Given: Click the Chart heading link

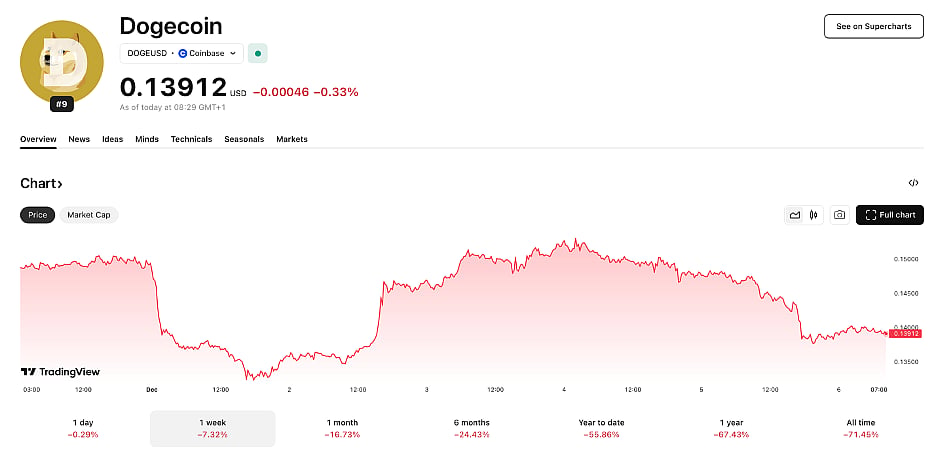Looking at the screenshot, I should pos(41,183).
